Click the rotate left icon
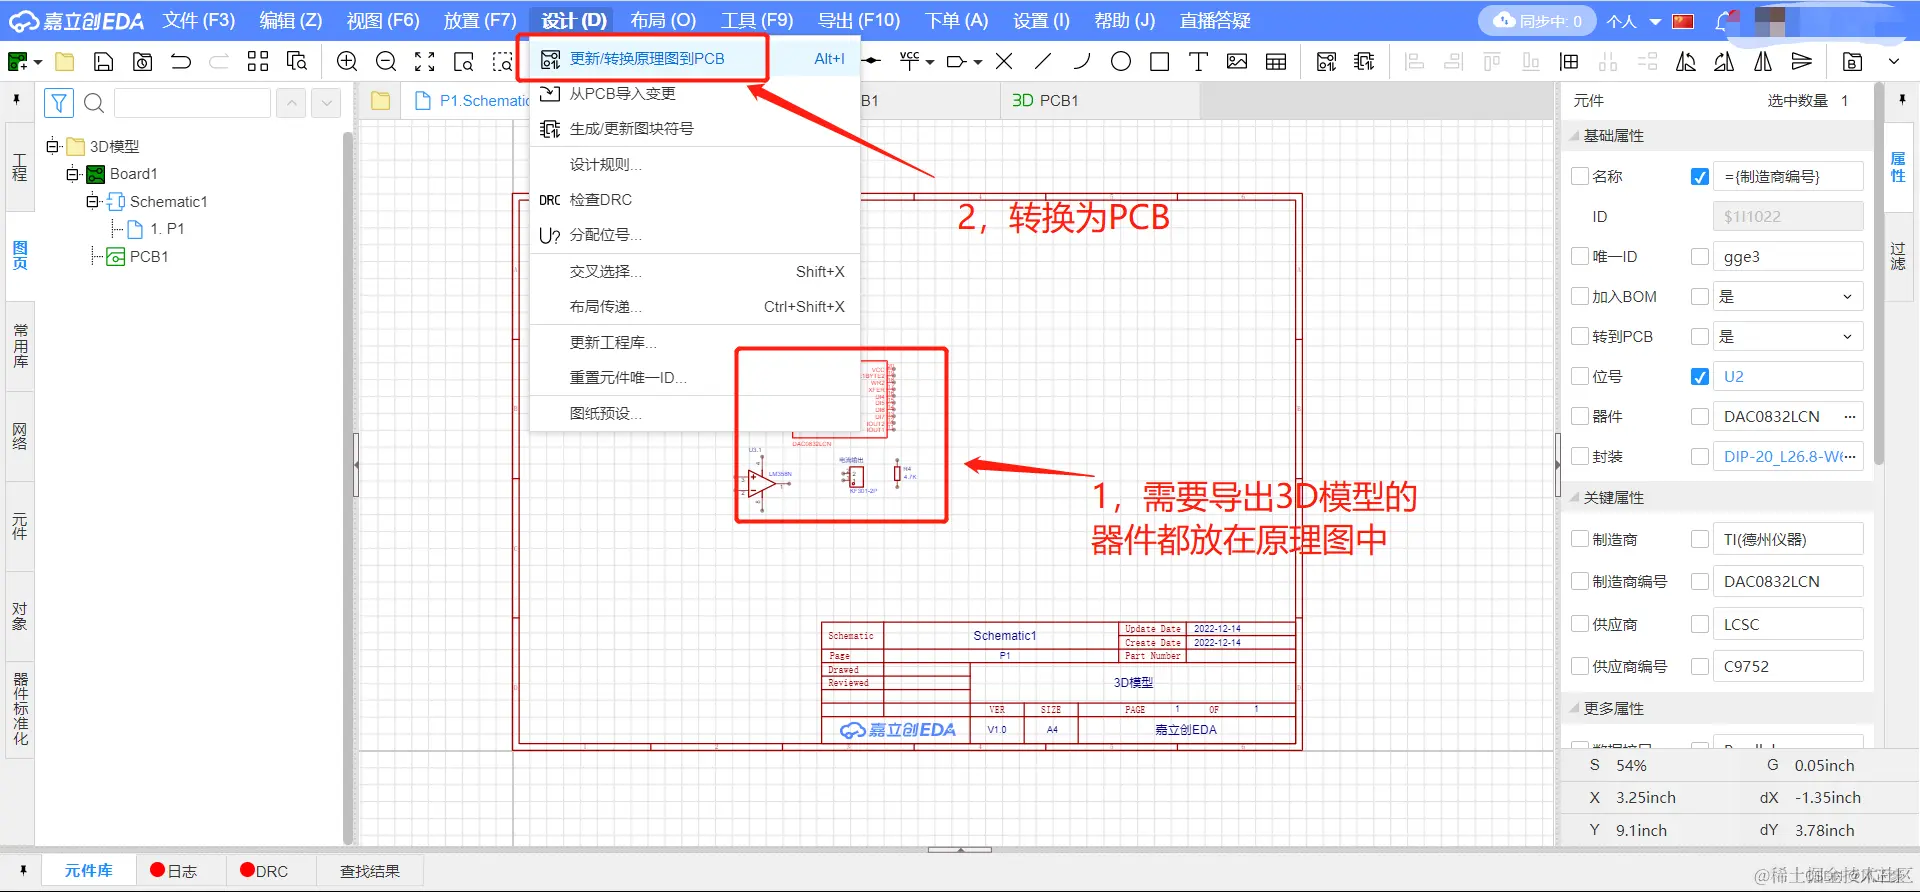1920x892 pixels. pos(1686,62)
